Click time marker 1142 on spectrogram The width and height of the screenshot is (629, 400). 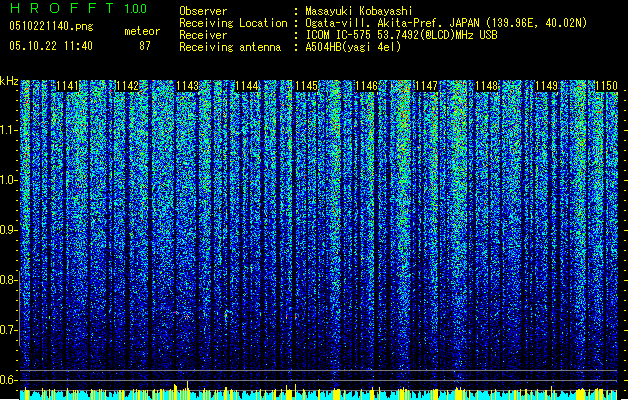127,86
